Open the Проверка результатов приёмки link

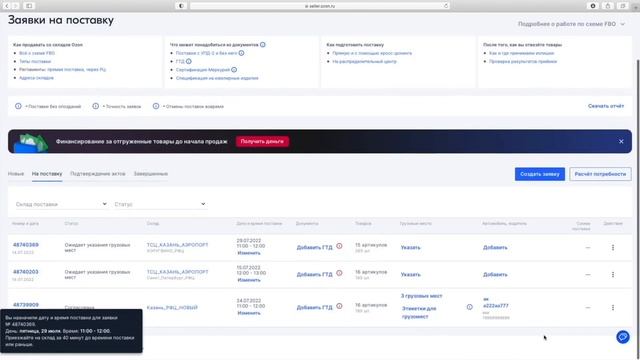(523, 61)
